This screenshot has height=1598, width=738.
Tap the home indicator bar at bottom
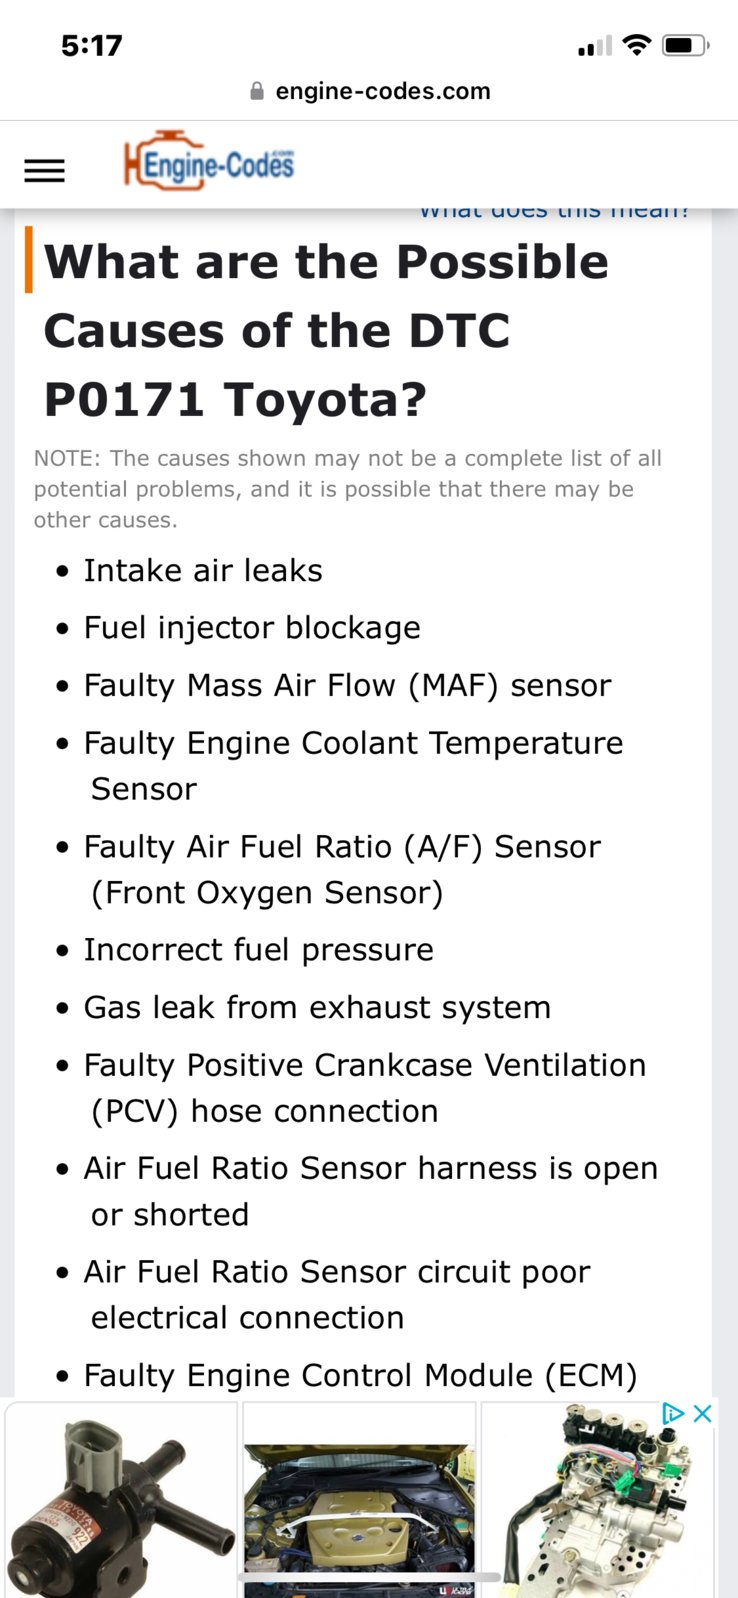tap(369, 1577)
